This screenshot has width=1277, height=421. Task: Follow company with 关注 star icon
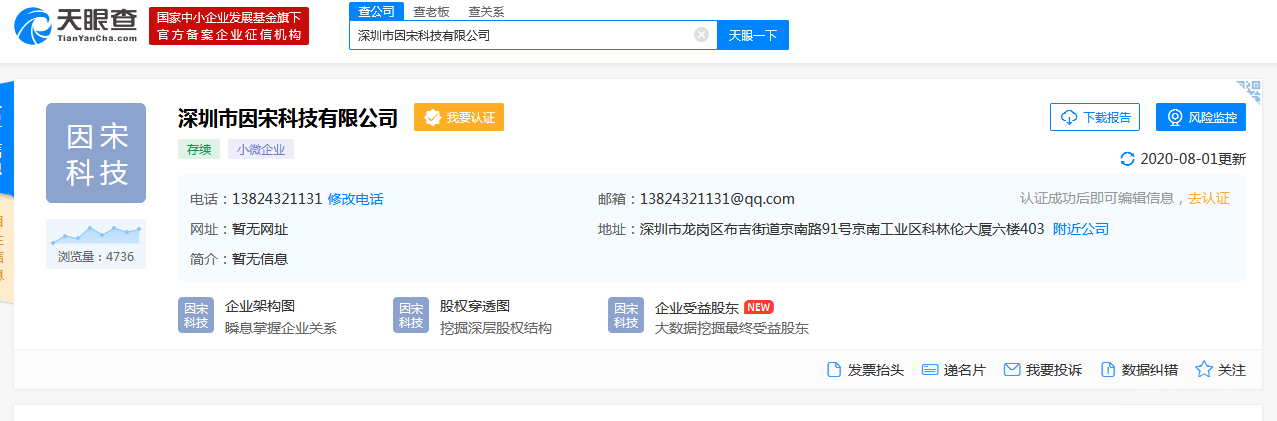[x=1204, y=370]
